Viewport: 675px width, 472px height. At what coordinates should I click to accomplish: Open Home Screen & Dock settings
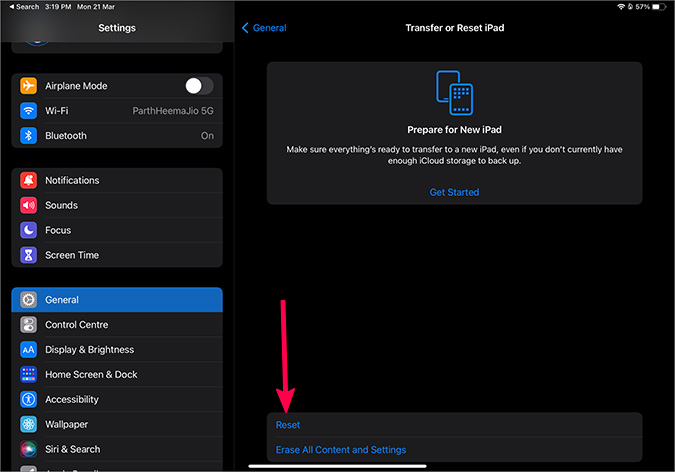click(x=117, y=375)
